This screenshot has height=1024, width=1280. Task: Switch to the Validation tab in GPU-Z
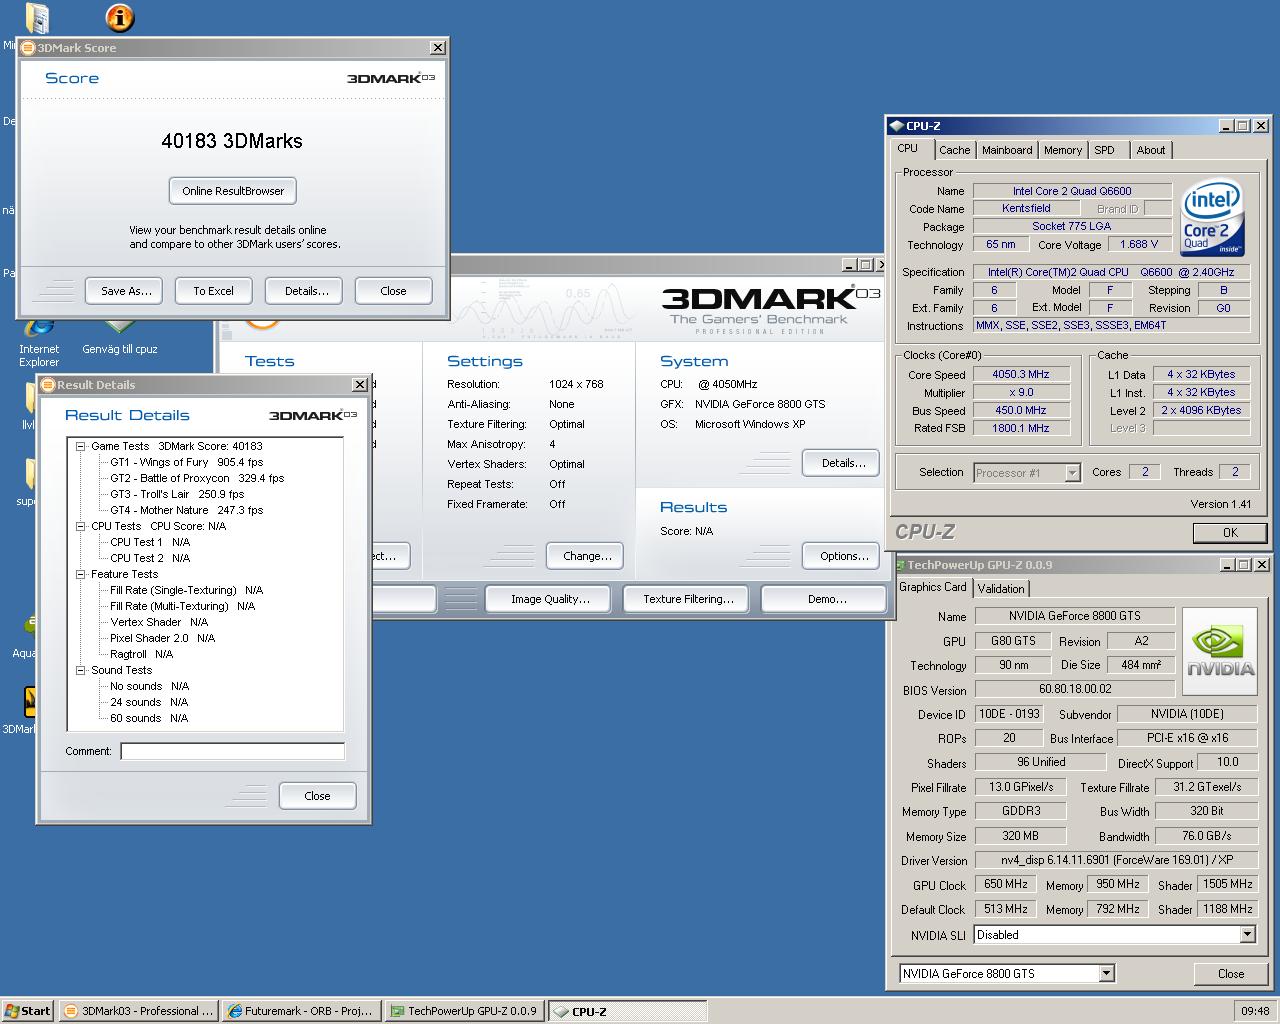pos(1001,589)
